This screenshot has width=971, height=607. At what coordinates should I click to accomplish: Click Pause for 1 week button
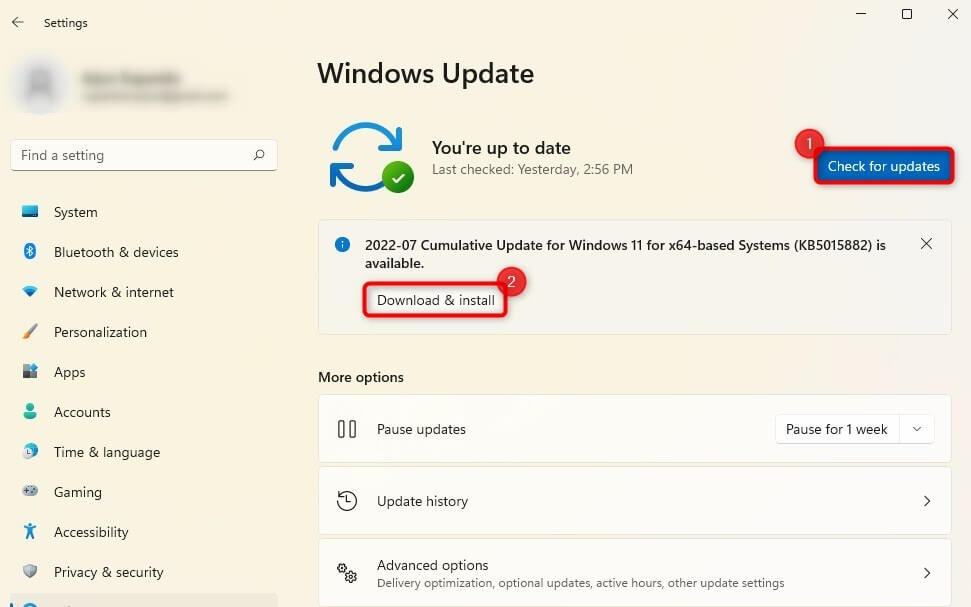tap(837, 429)
